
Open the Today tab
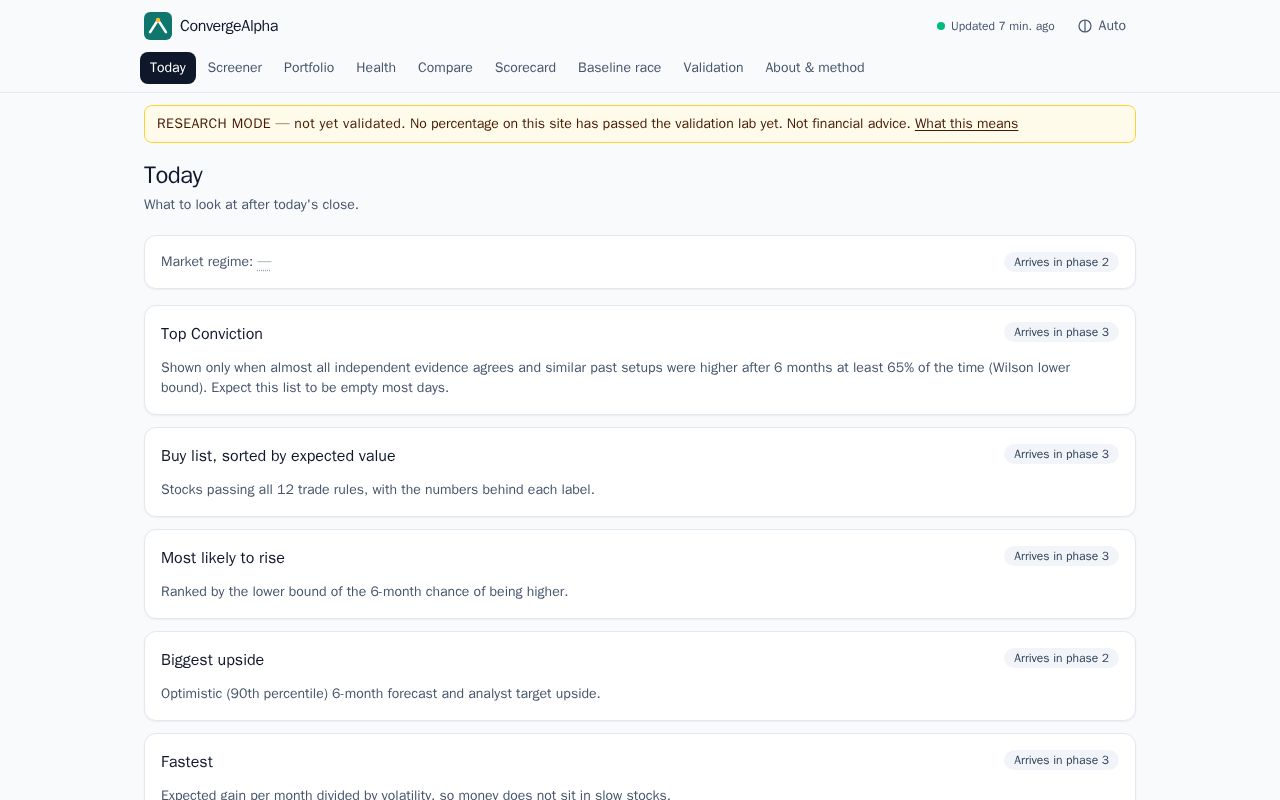[168, 68]
